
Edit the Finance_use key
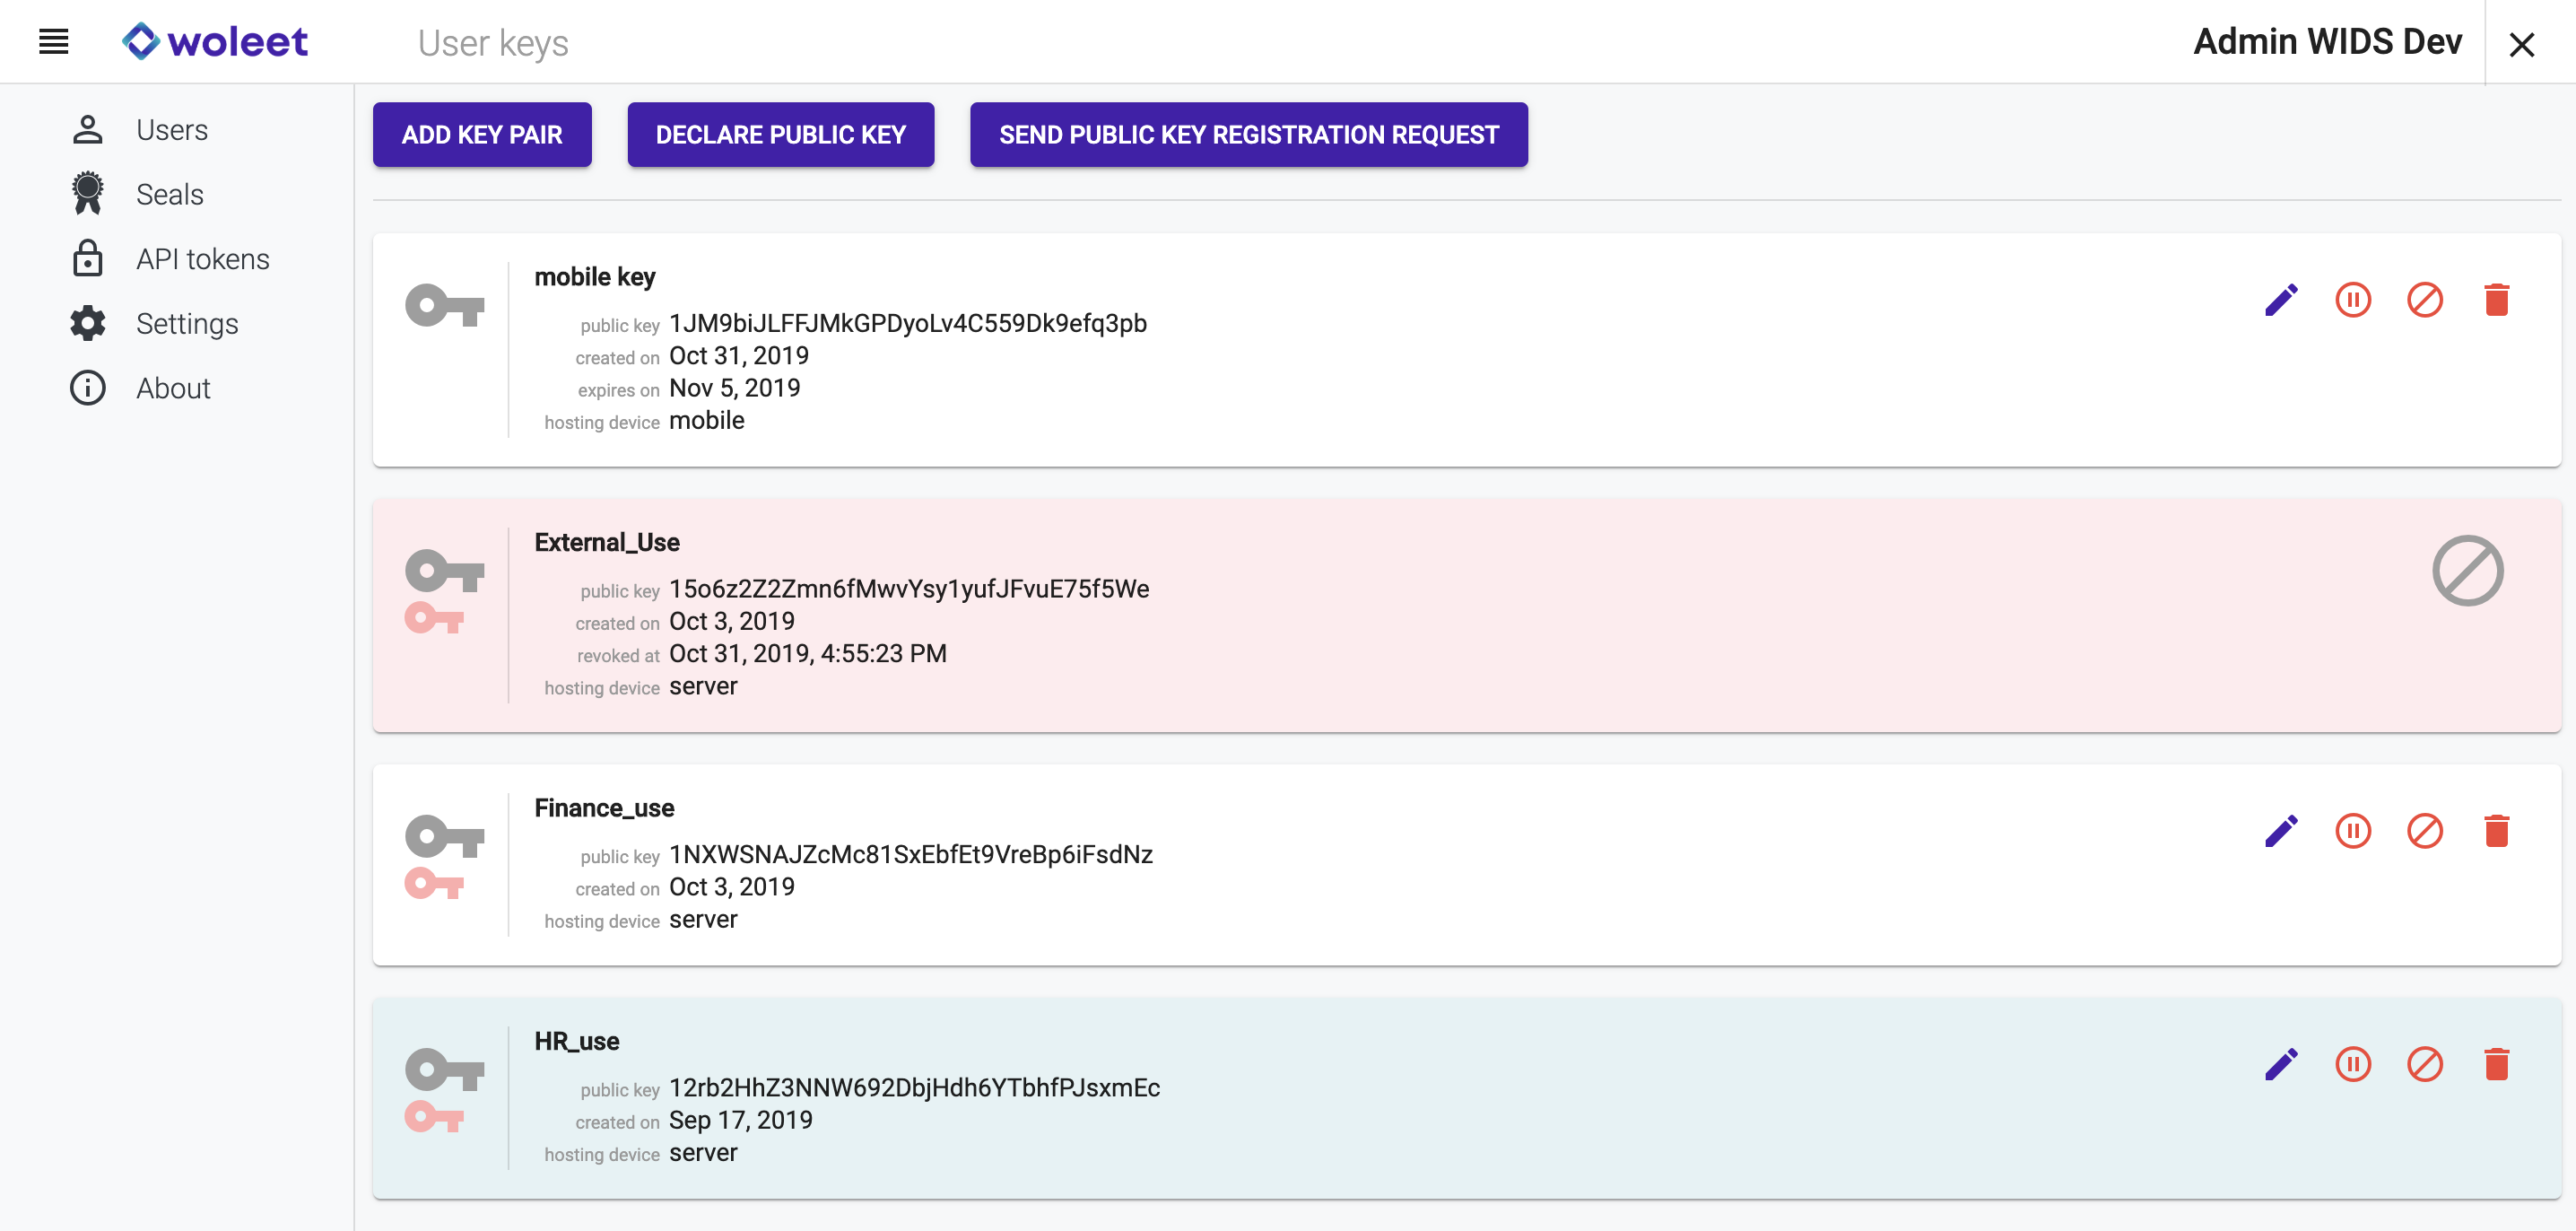tap(2281, 831)
